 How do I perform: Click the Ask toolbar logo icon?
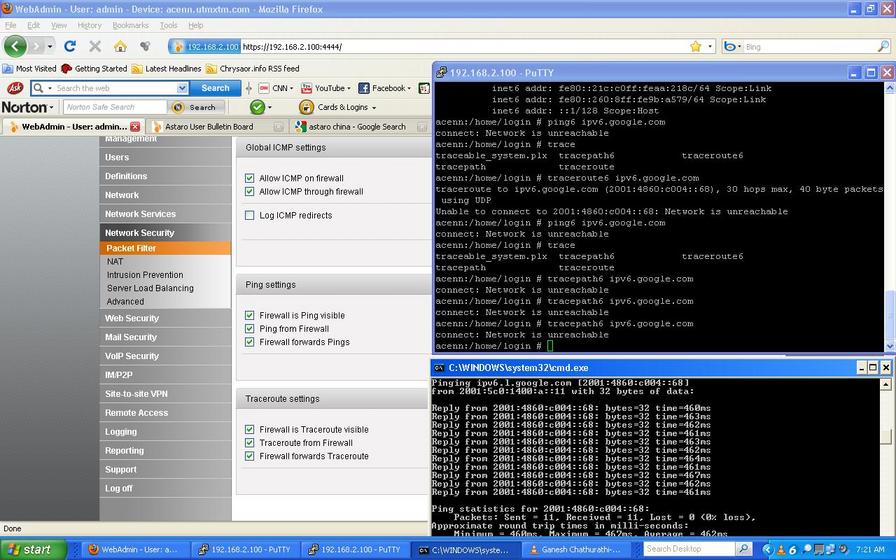tap(15, 88)
